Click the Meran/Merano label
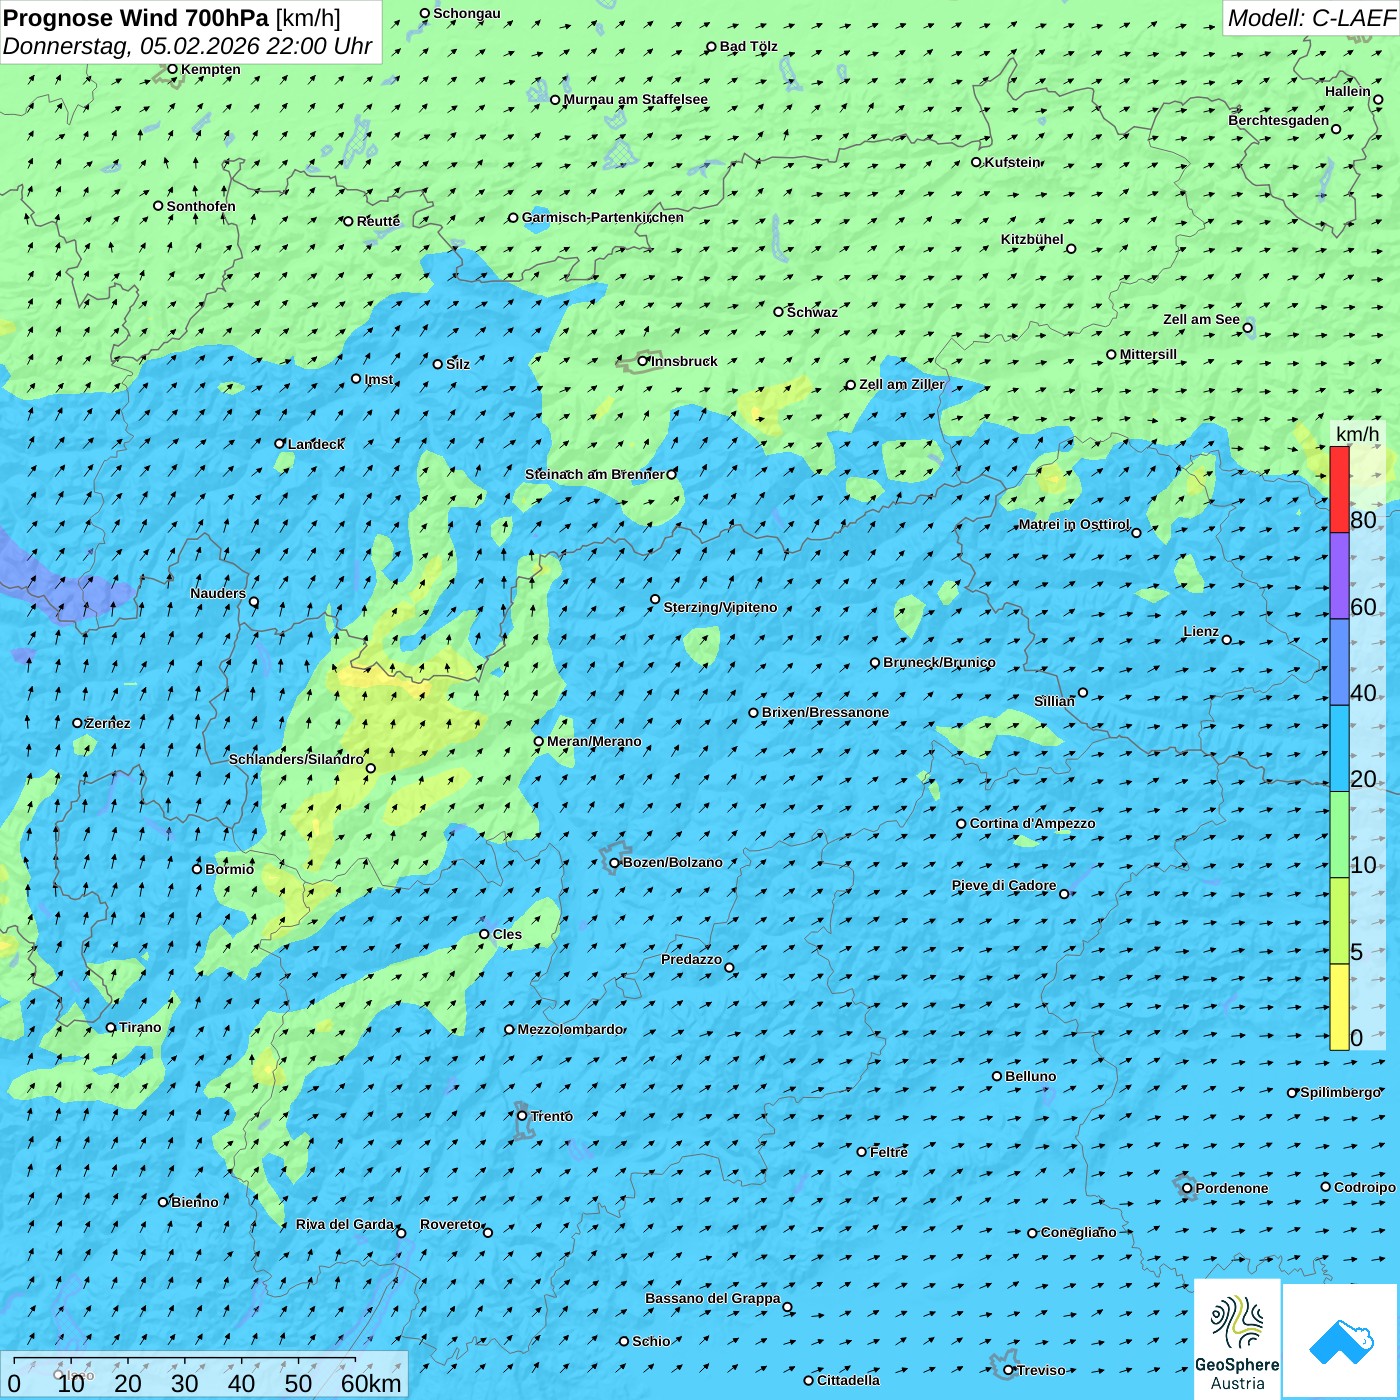Viewport: 1400px width, 1400px height. (594, 741)
